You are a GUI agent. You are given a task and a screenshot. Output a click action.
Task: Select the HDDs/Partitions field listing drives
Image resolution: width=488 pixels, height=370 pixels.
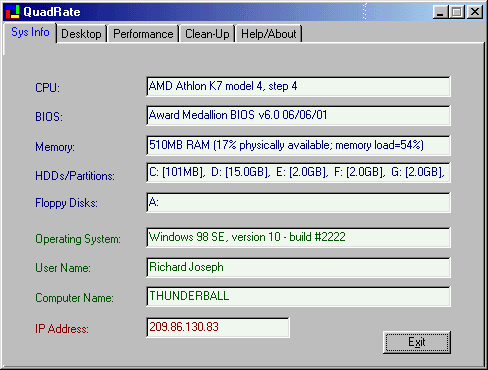point(298,172)
